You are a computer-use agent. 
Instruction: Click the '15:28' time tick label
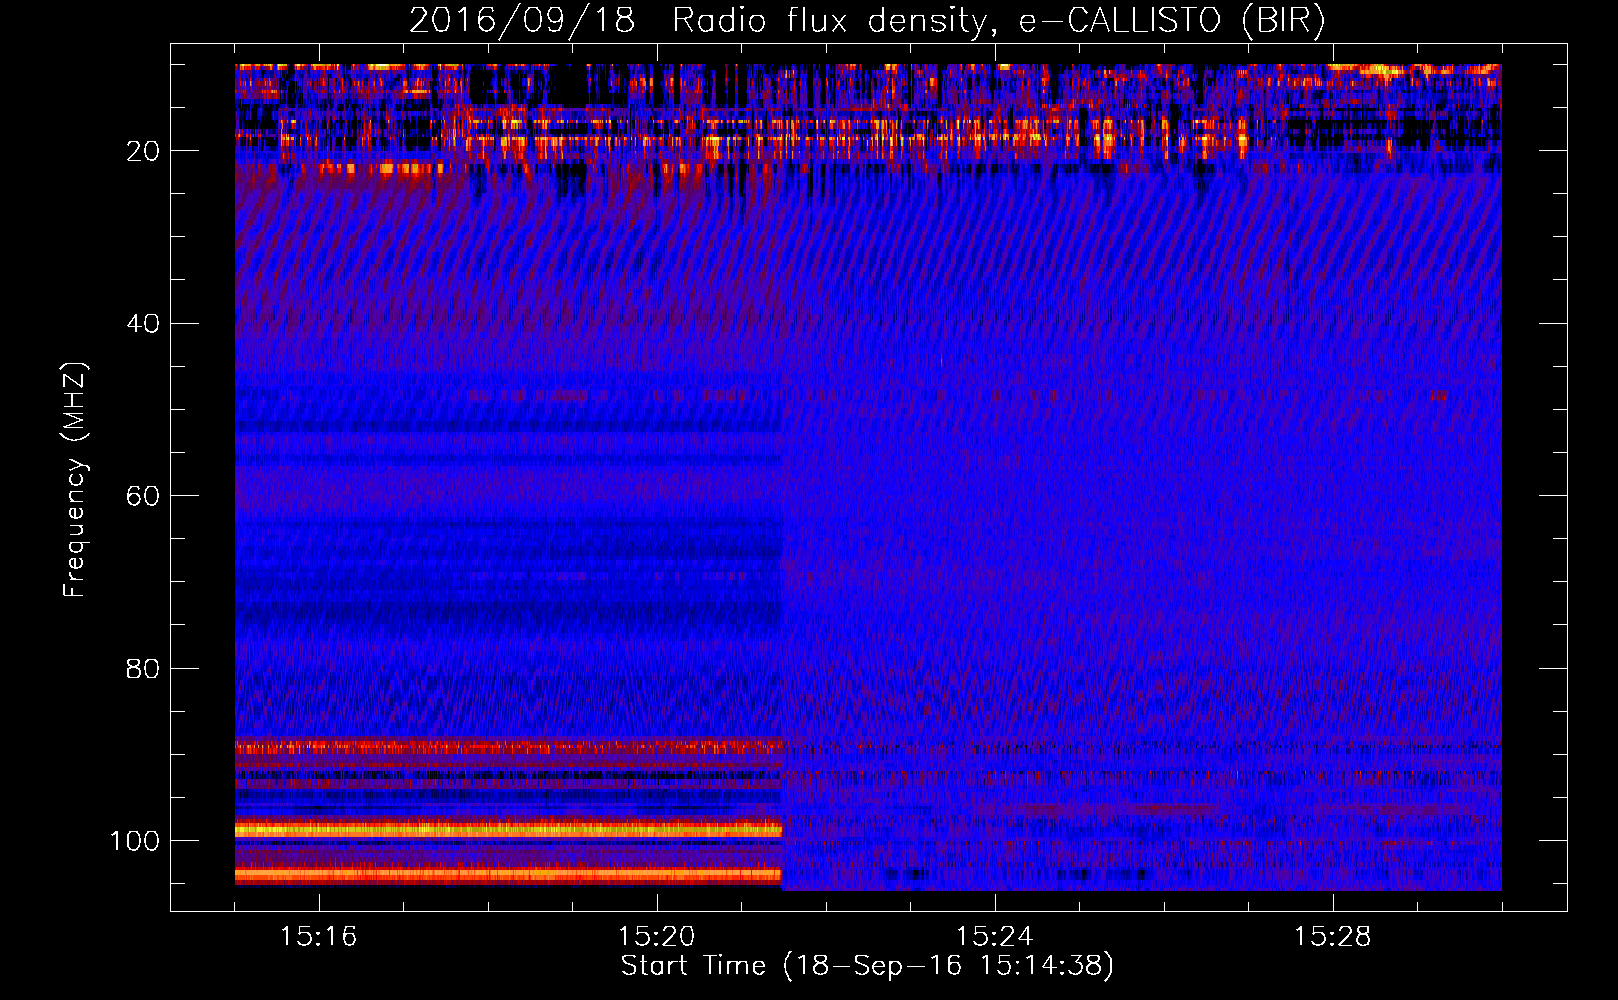(1332, 937)
